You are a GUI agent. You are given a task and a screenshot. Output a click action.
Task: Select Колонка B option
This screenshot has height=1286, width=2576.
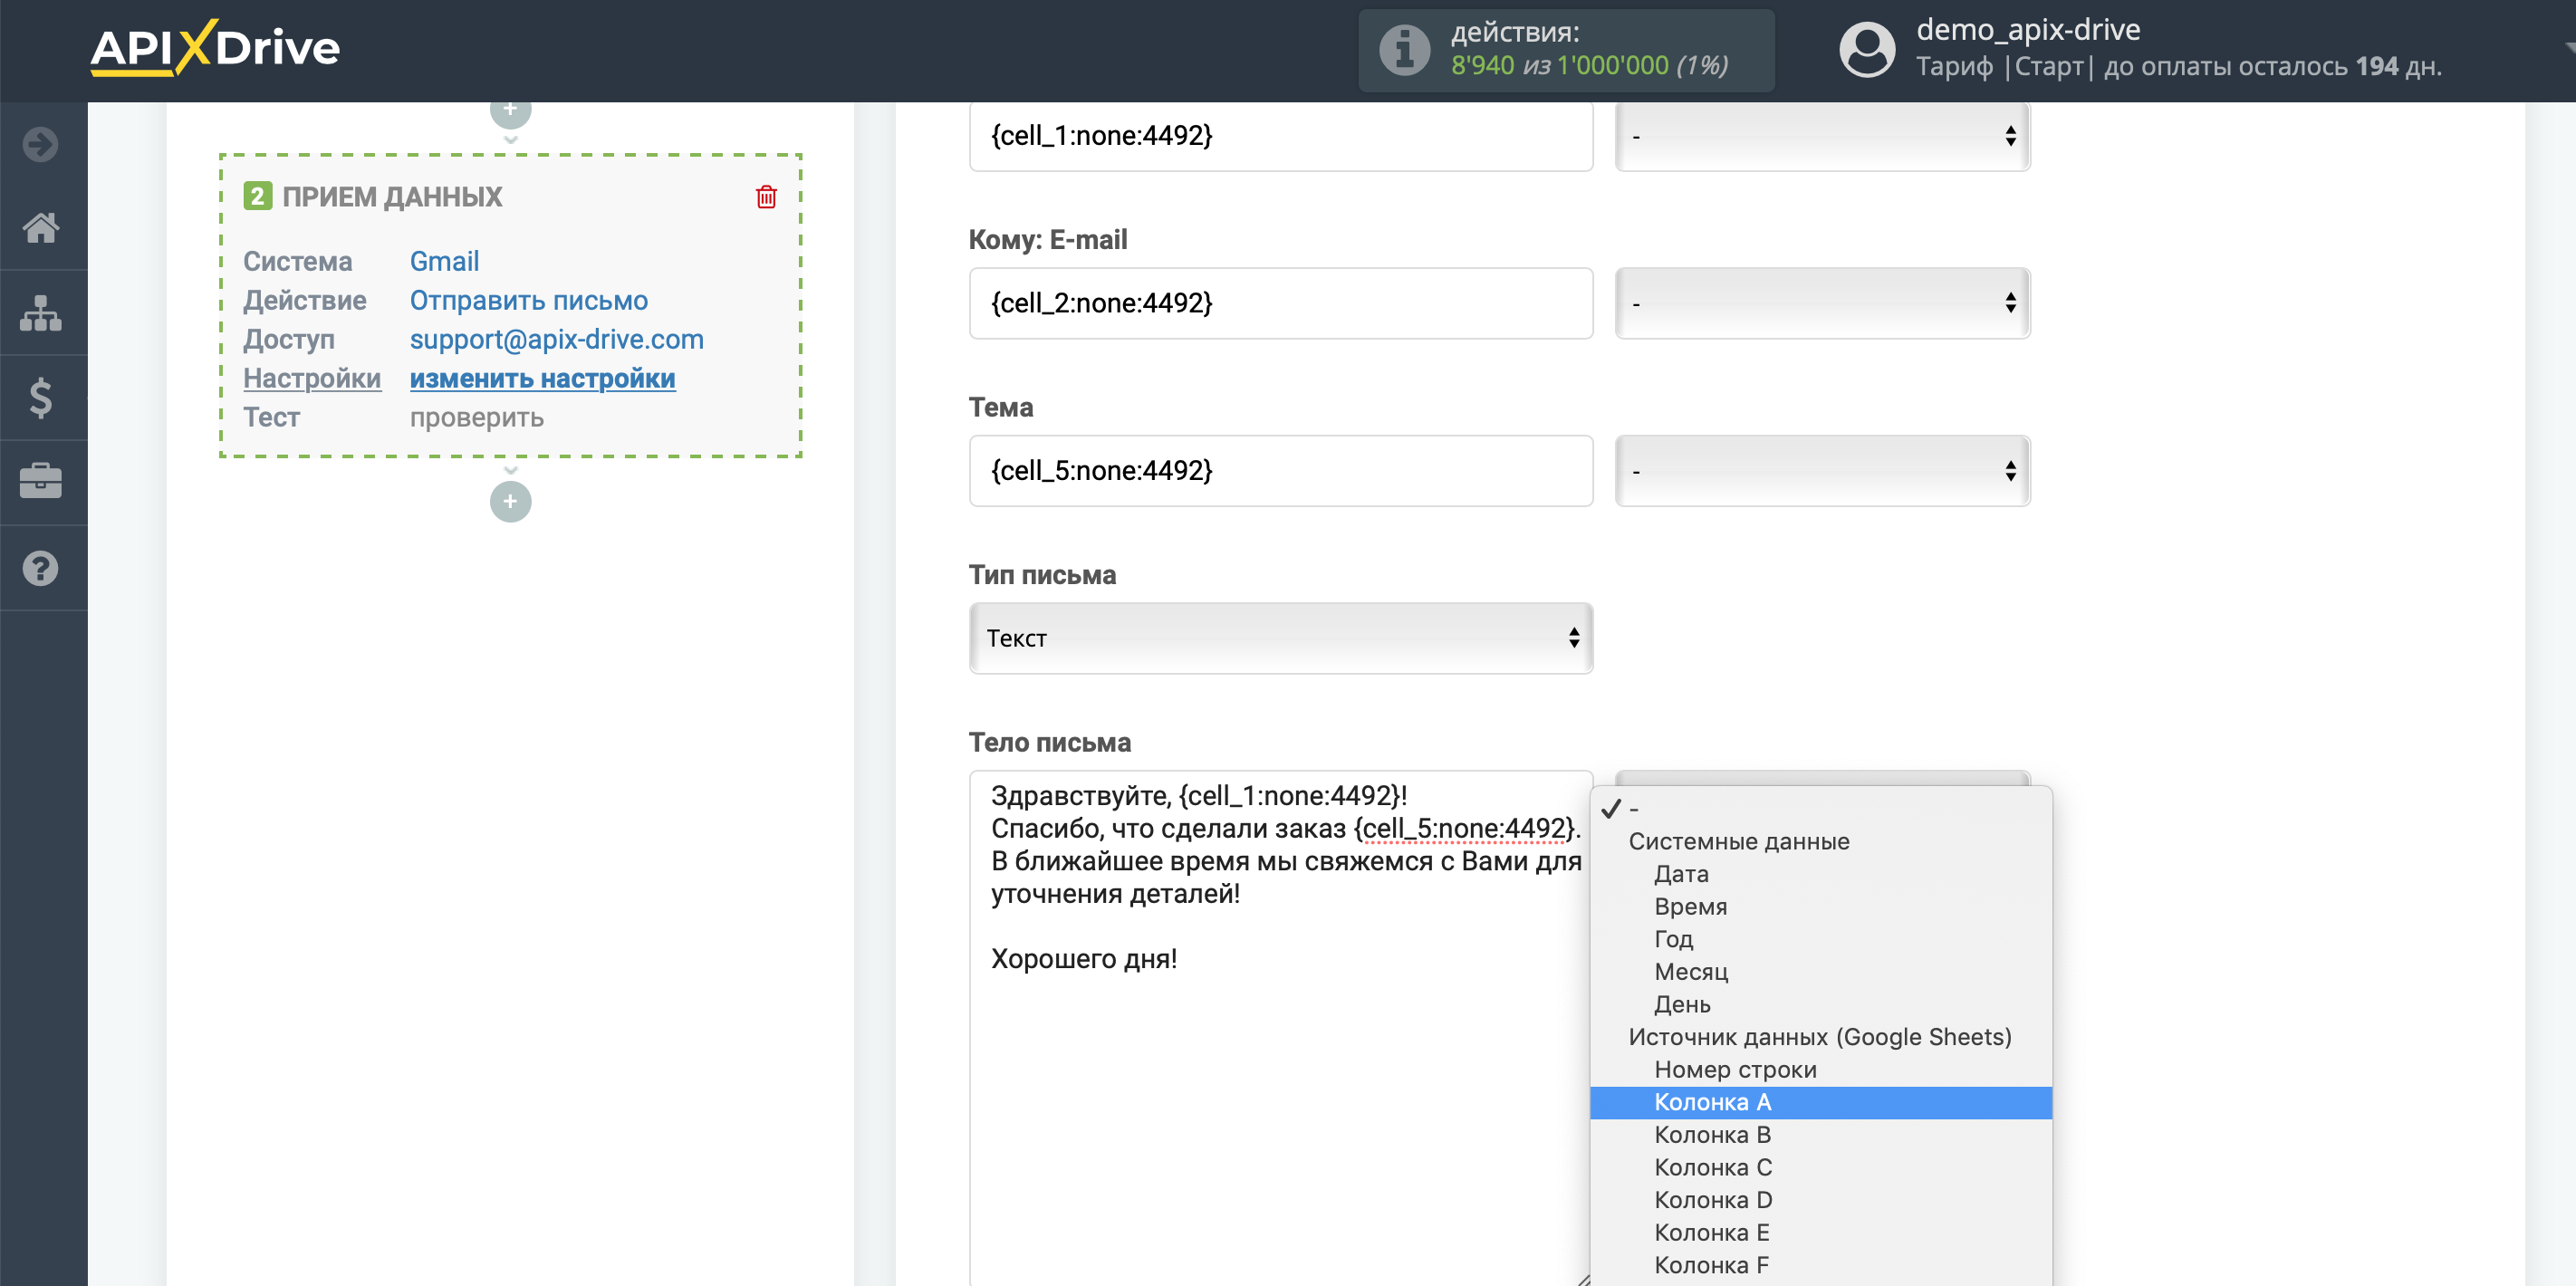[x=1820, y=1135]
